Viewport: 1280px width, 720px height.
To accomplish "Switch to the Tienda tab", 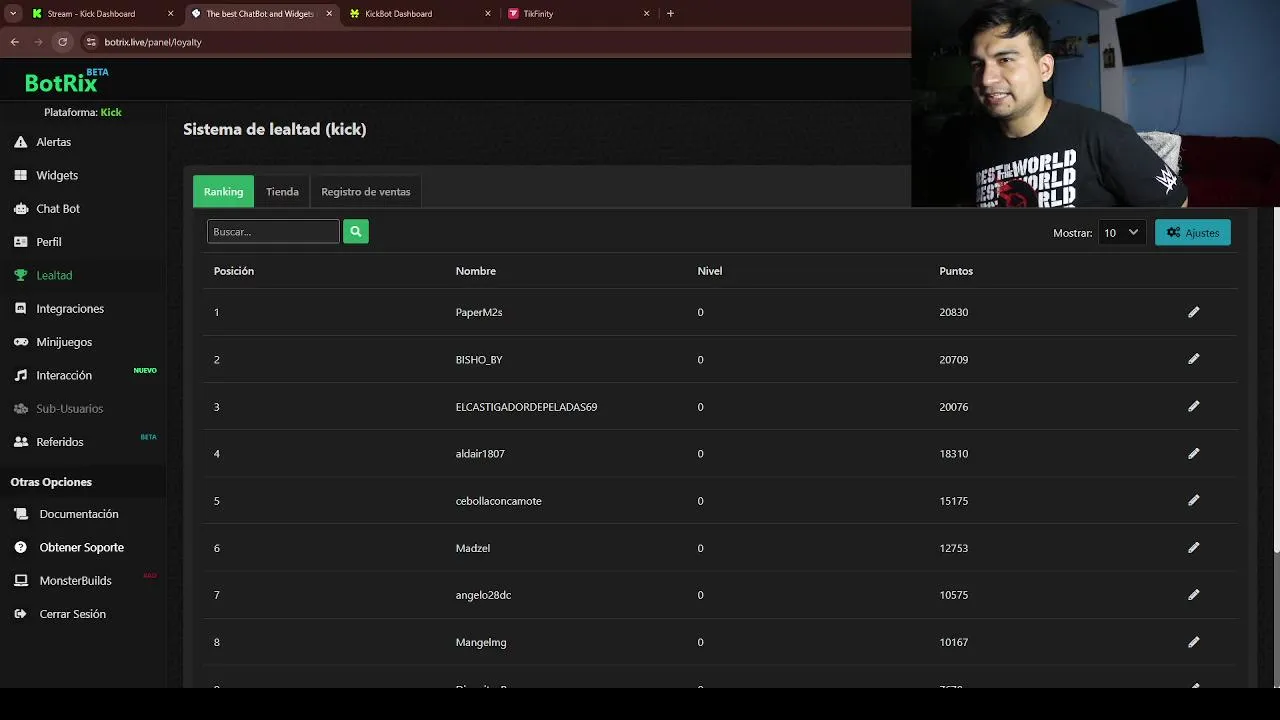I will 282,192.
